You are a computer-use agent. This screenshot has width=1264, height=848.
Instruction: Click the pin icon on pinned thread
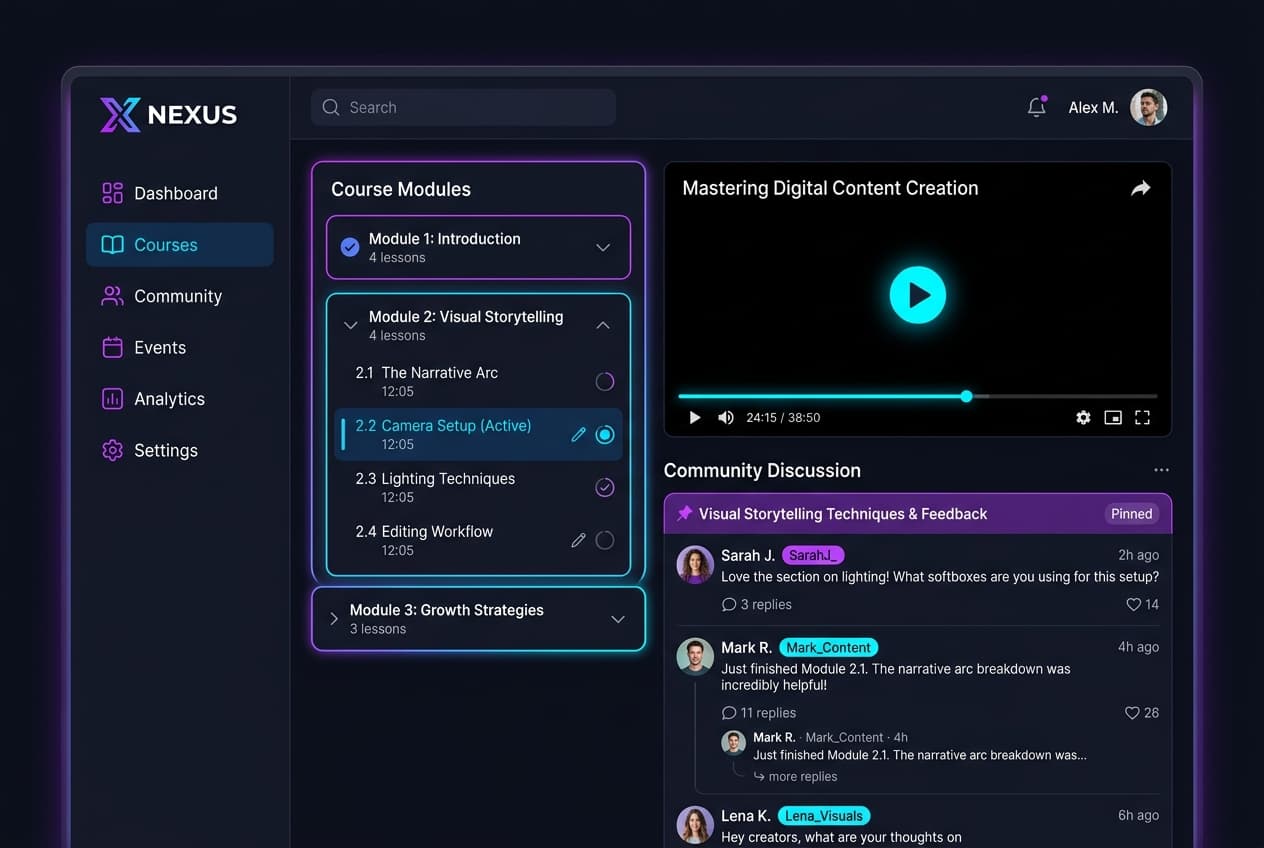tap(685, 514)
